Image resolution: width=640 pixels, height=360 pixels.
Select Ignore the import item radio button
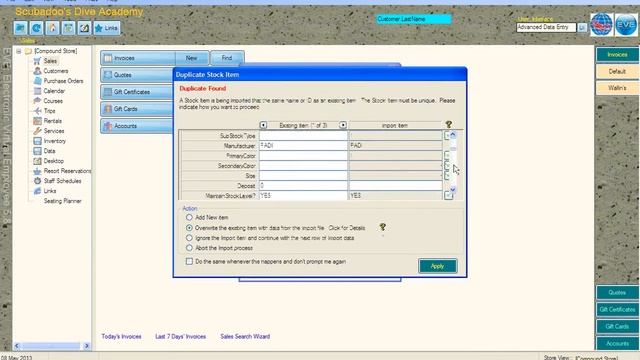[189, 238]
